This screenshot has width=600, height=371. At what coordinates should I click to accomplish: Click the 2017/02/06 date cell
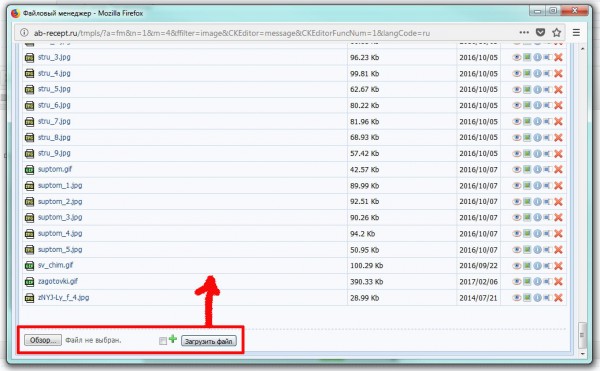(478, 282)
